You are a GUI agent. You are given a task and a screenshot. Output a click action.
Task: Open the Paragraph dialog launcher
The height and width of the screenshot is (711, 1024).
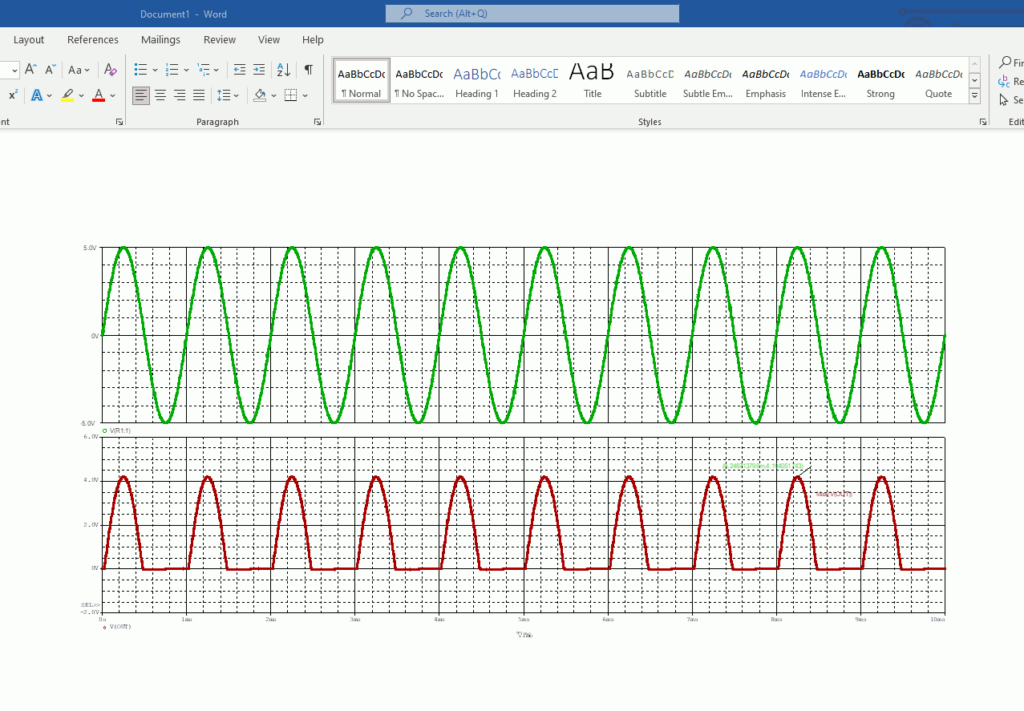coord(317,121)
